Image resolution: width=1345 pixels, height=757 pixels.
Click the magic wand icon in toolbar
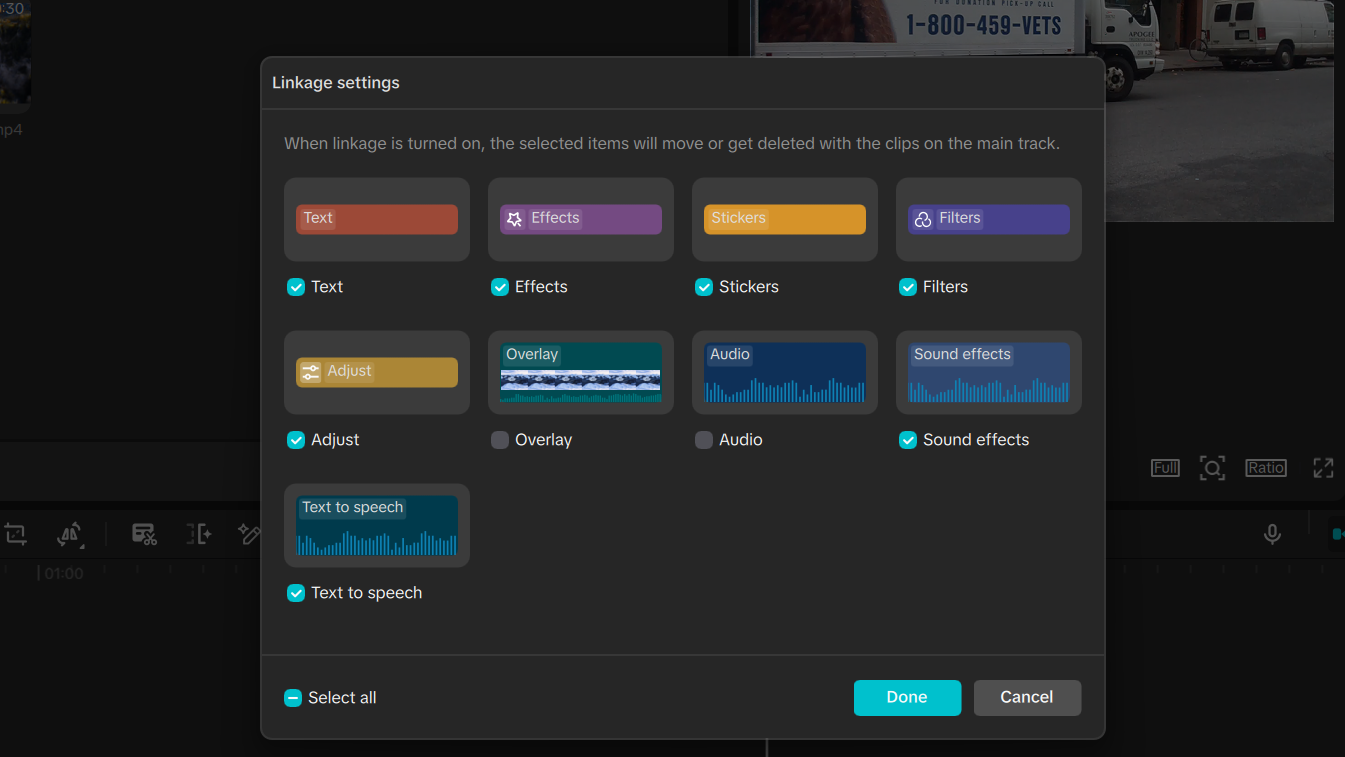[x=249, y=534]
